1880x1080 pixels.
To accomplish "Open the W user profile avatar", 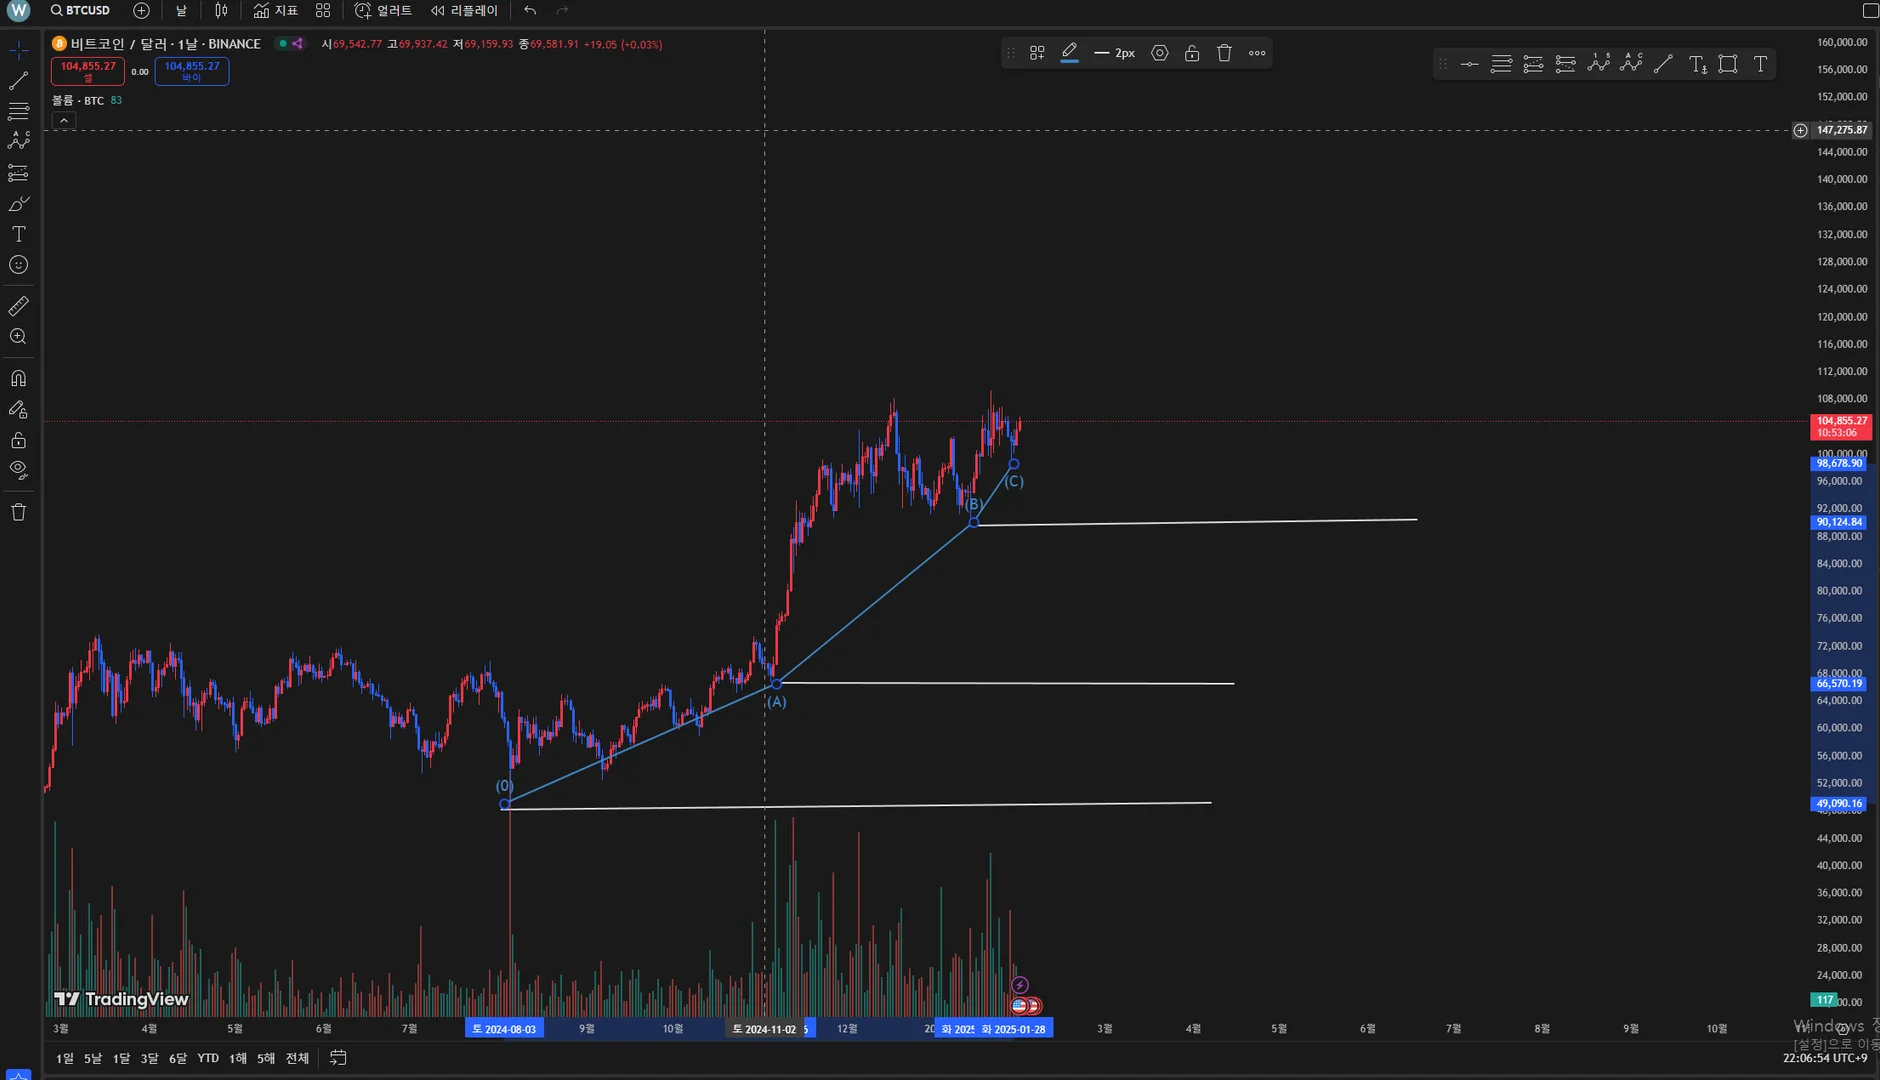I will coord(18,10).
